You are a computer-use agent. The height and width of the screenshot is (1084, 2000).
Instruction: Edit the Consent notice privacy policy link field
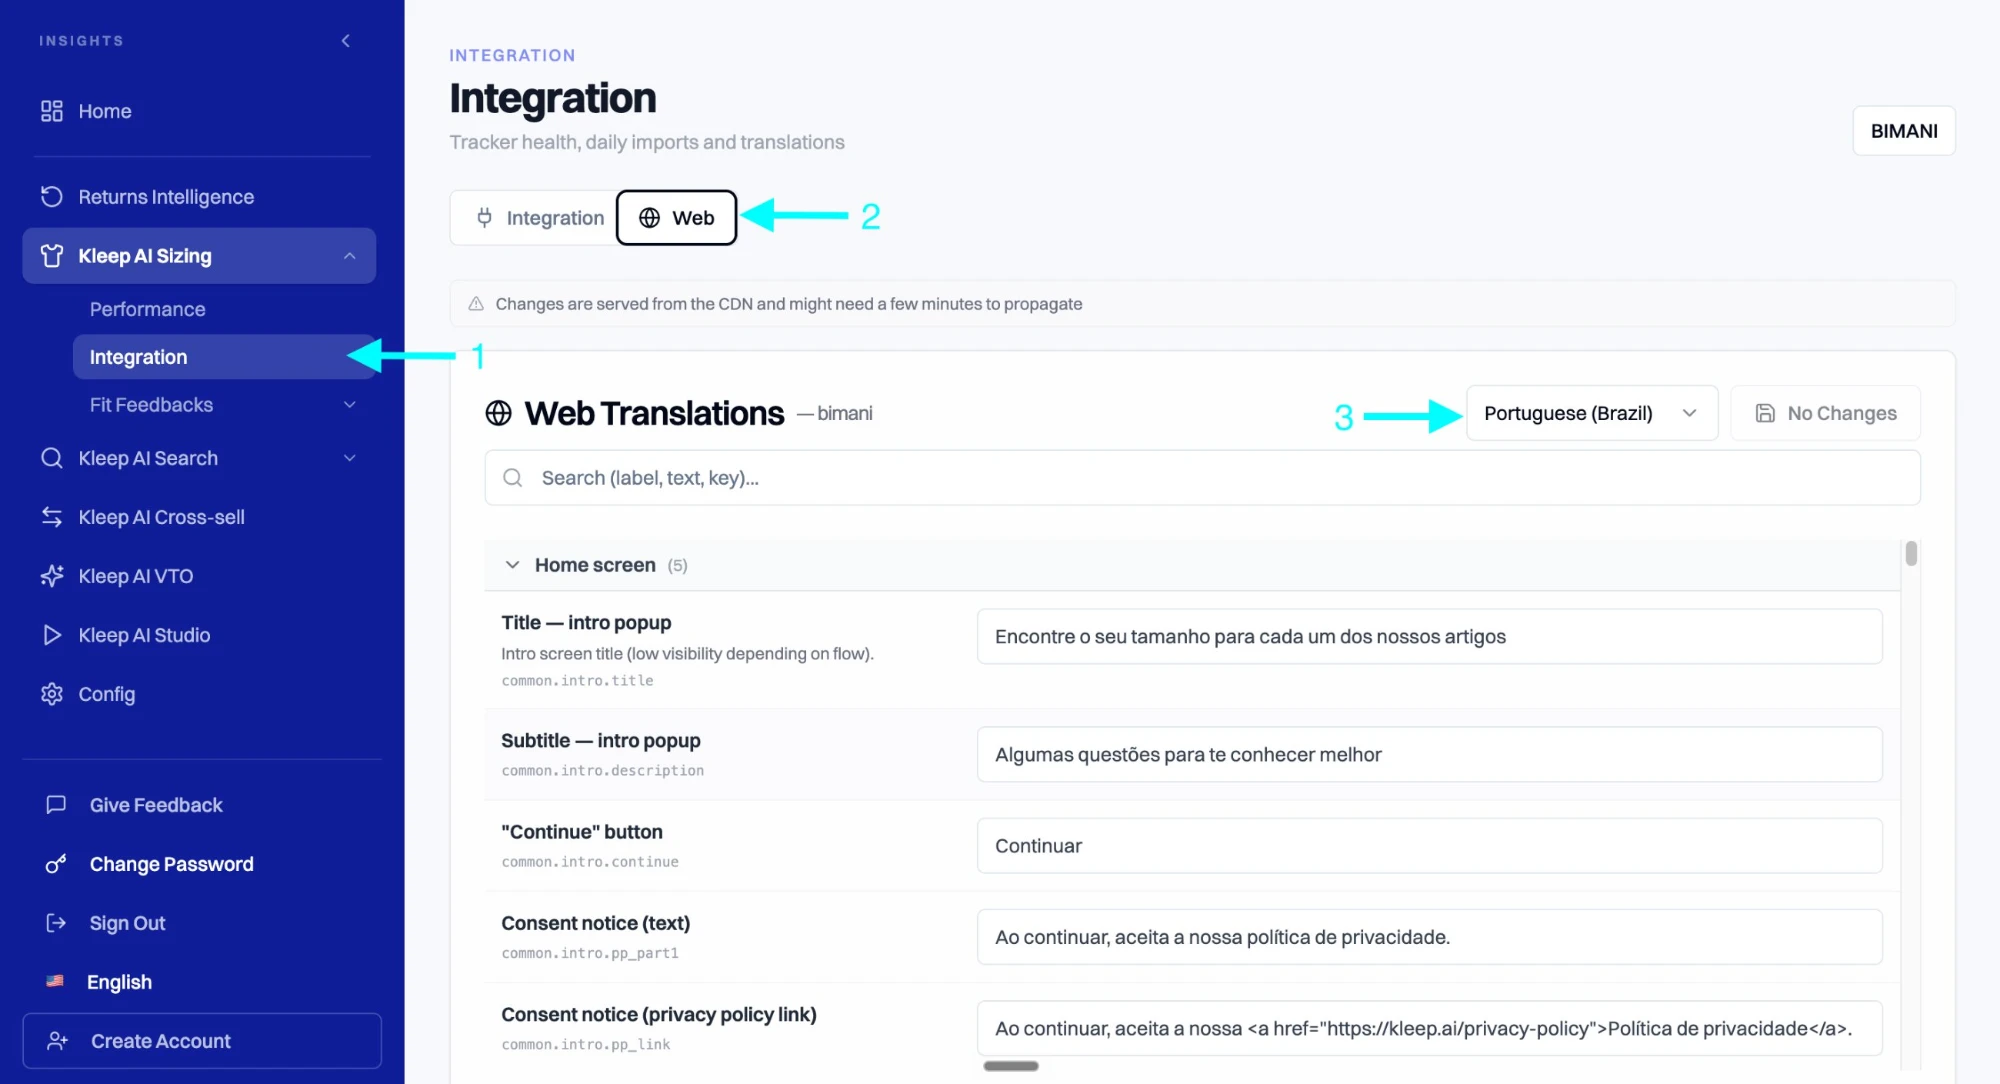(x=1429, y=1028)
